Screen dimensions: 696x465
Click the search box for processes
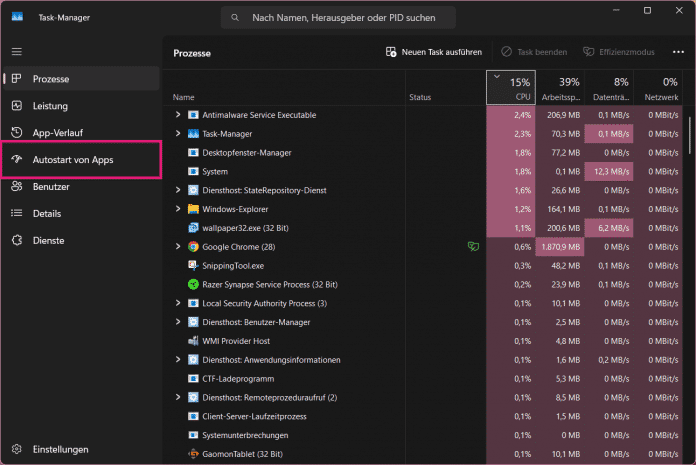point(338,18)
